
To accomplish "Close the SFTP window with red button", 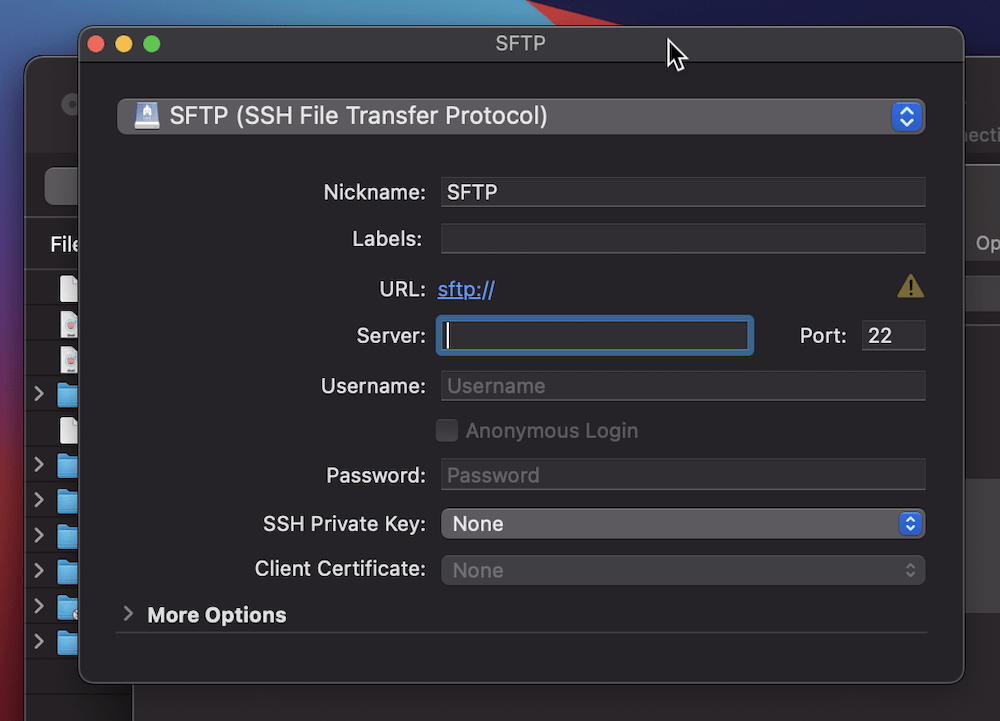I will pyautogui.click(x=96, y=44).
